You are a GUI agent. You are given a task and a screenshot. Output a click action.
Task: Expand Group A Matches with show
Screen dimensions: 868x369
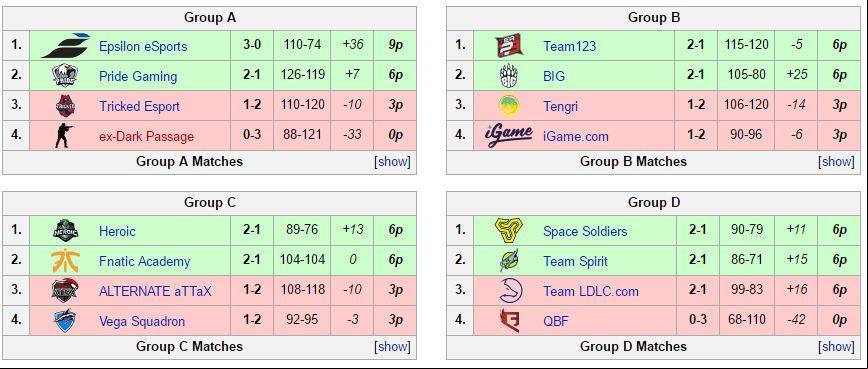(x=392, y=162)
